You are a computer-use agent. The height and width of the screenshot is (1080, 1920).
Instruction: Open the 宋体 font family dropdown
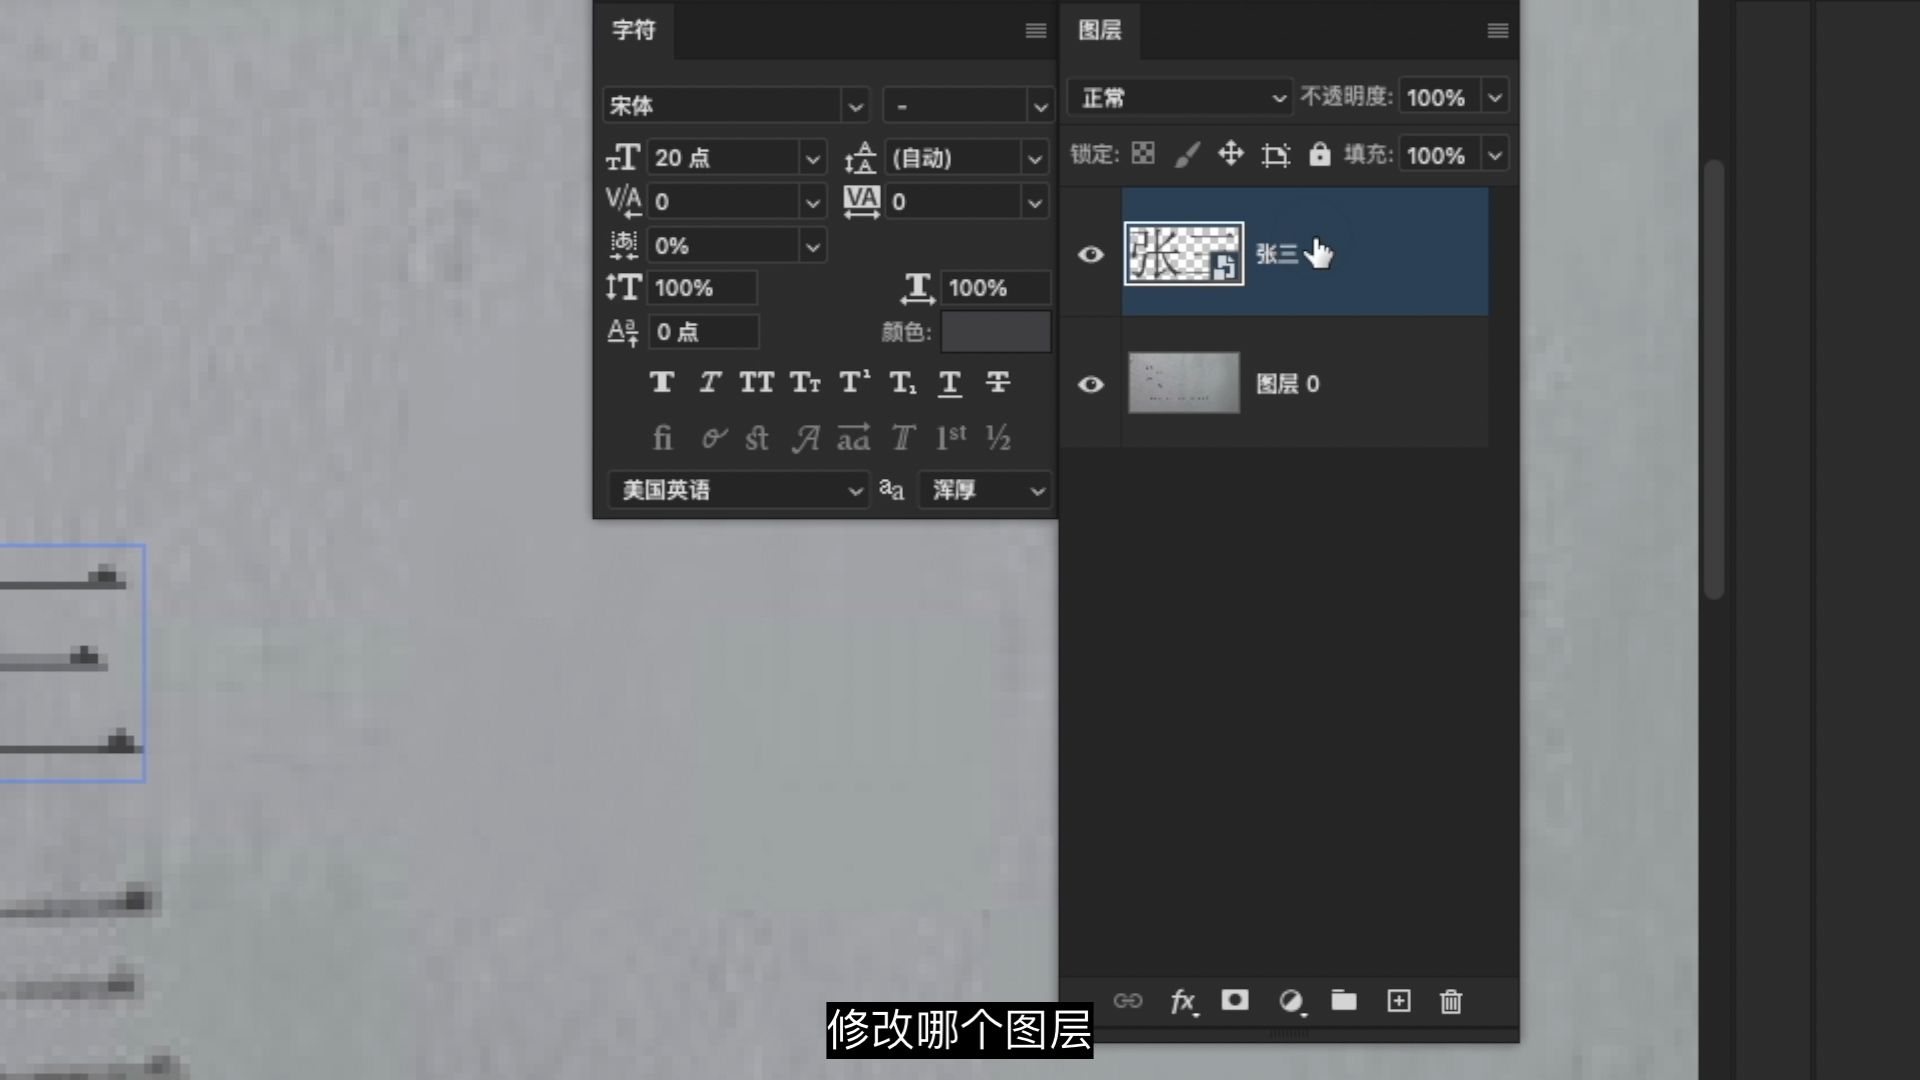[x=854, y=106]
